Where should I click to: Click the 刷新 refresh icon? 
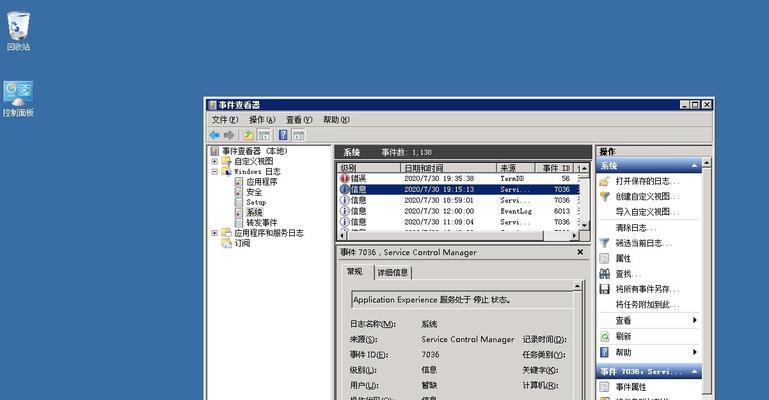605,336
